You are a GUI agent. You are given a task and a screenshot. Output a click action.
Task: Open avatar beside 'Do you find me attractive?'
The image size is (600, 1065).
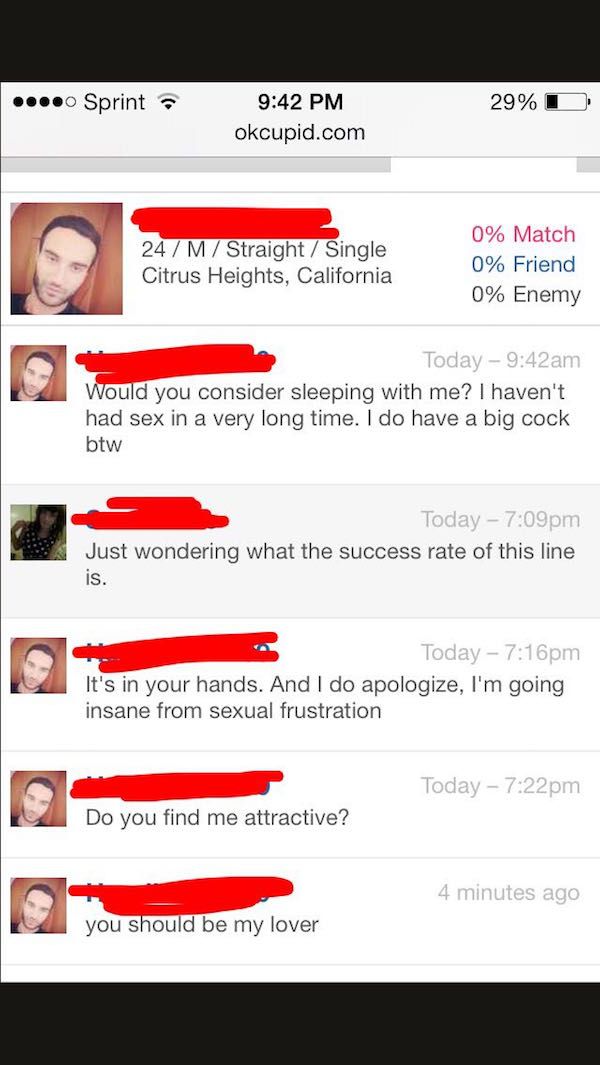click(x=39, y=799)
